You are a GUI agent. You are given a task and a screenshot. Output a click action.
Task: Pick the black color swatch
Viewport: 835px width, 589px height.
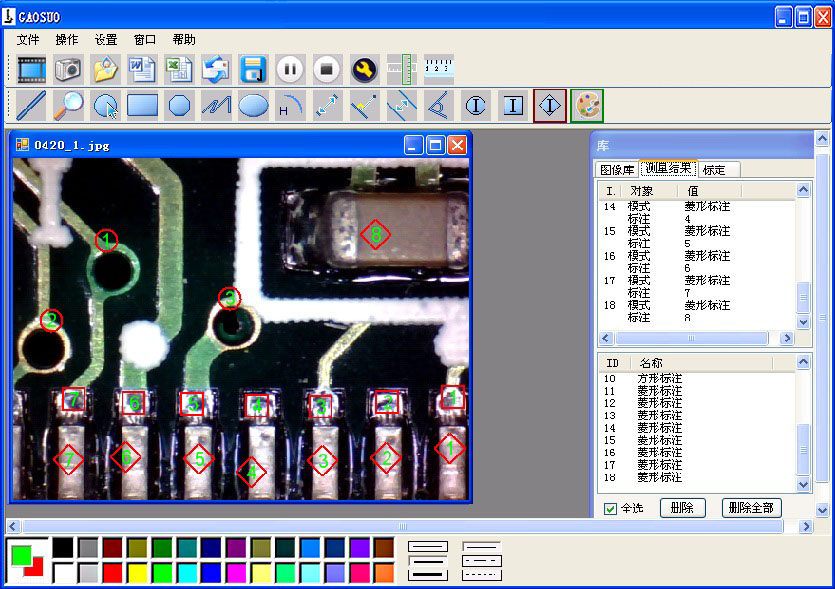click(x=63, y=547)
